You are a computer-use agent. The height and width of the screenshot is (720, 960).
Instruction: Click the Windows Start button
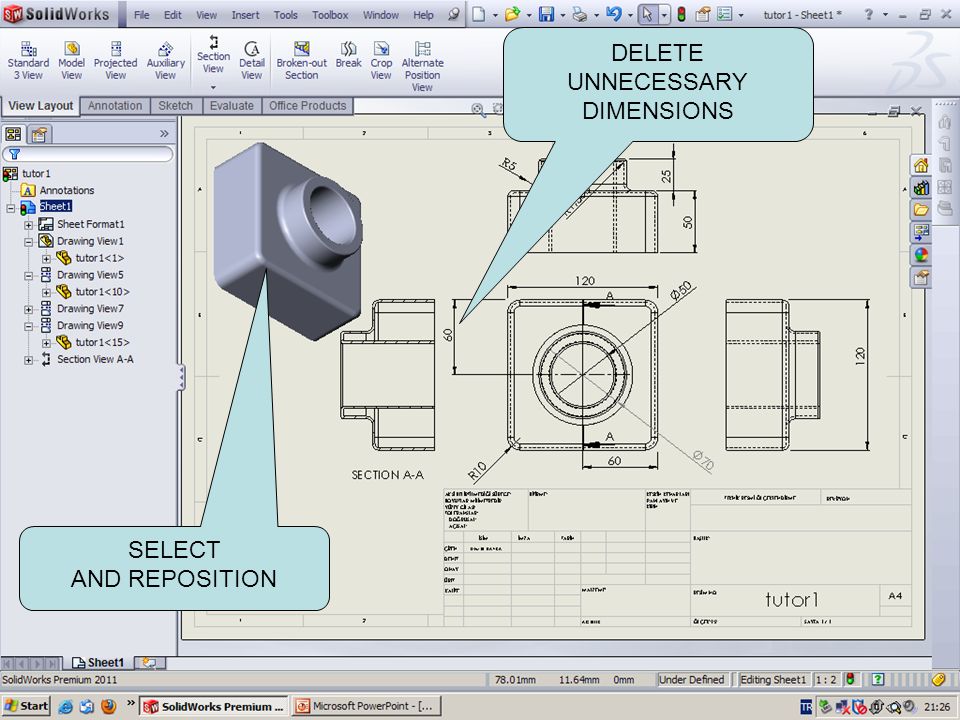tap(26, 706)
